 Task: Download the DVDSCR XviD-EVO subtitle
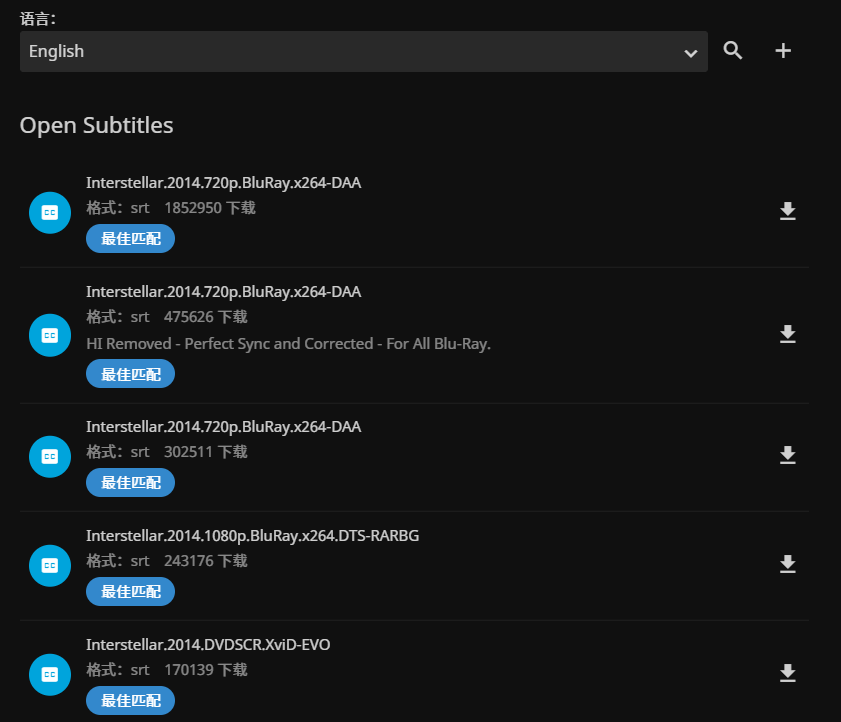[788, 674]
